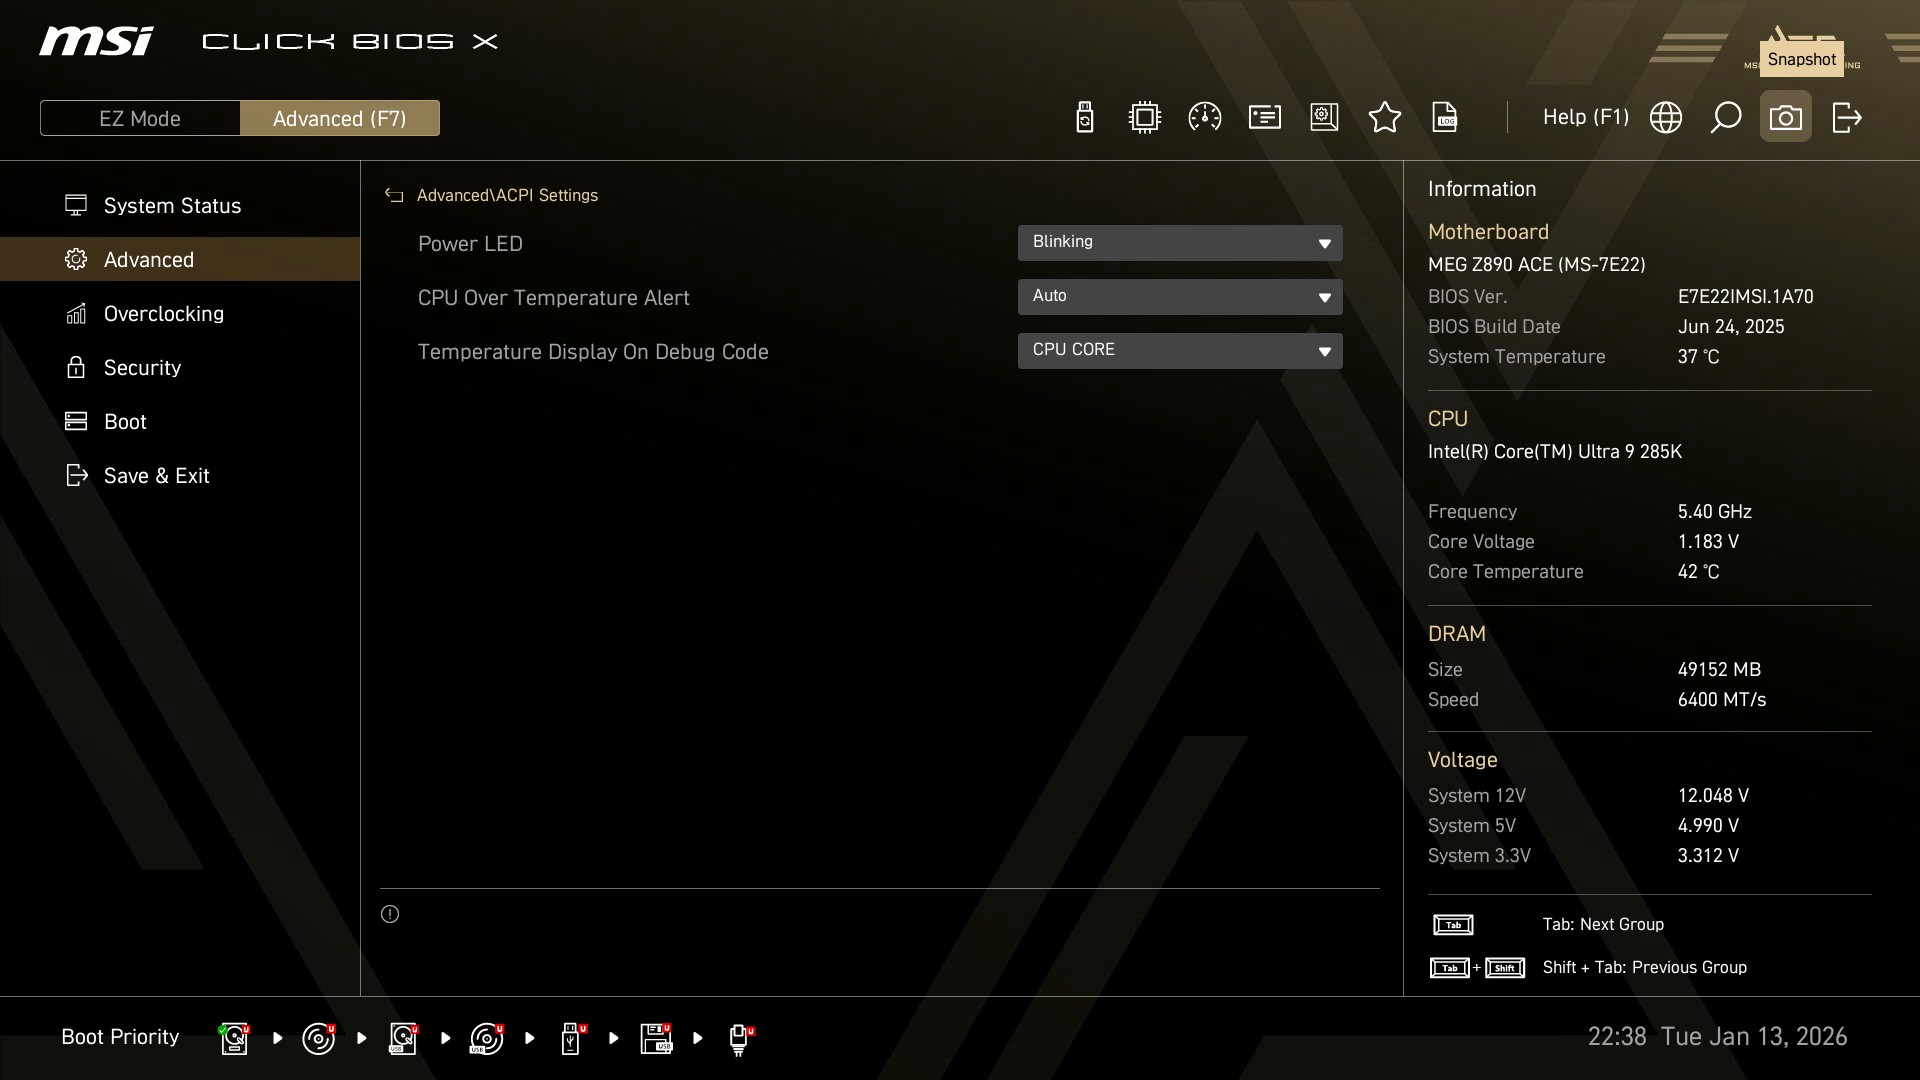Select the USB floppy boot device icon
Viewport: 1920px width, 1080px height.
(656, 1038)
